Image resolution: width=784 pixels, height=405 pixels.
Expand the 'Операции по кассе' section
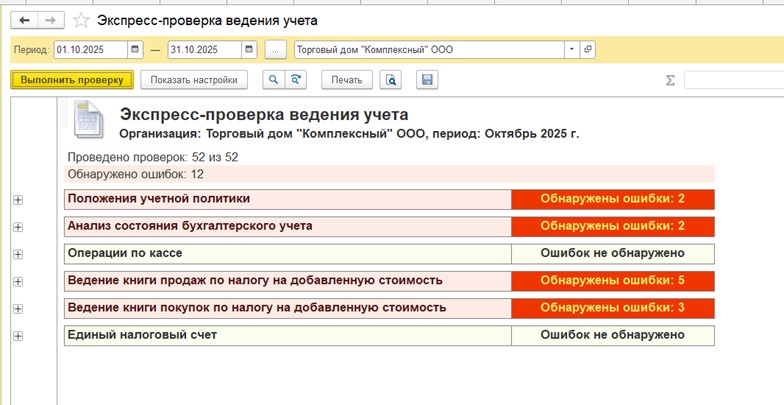[18, 254]
